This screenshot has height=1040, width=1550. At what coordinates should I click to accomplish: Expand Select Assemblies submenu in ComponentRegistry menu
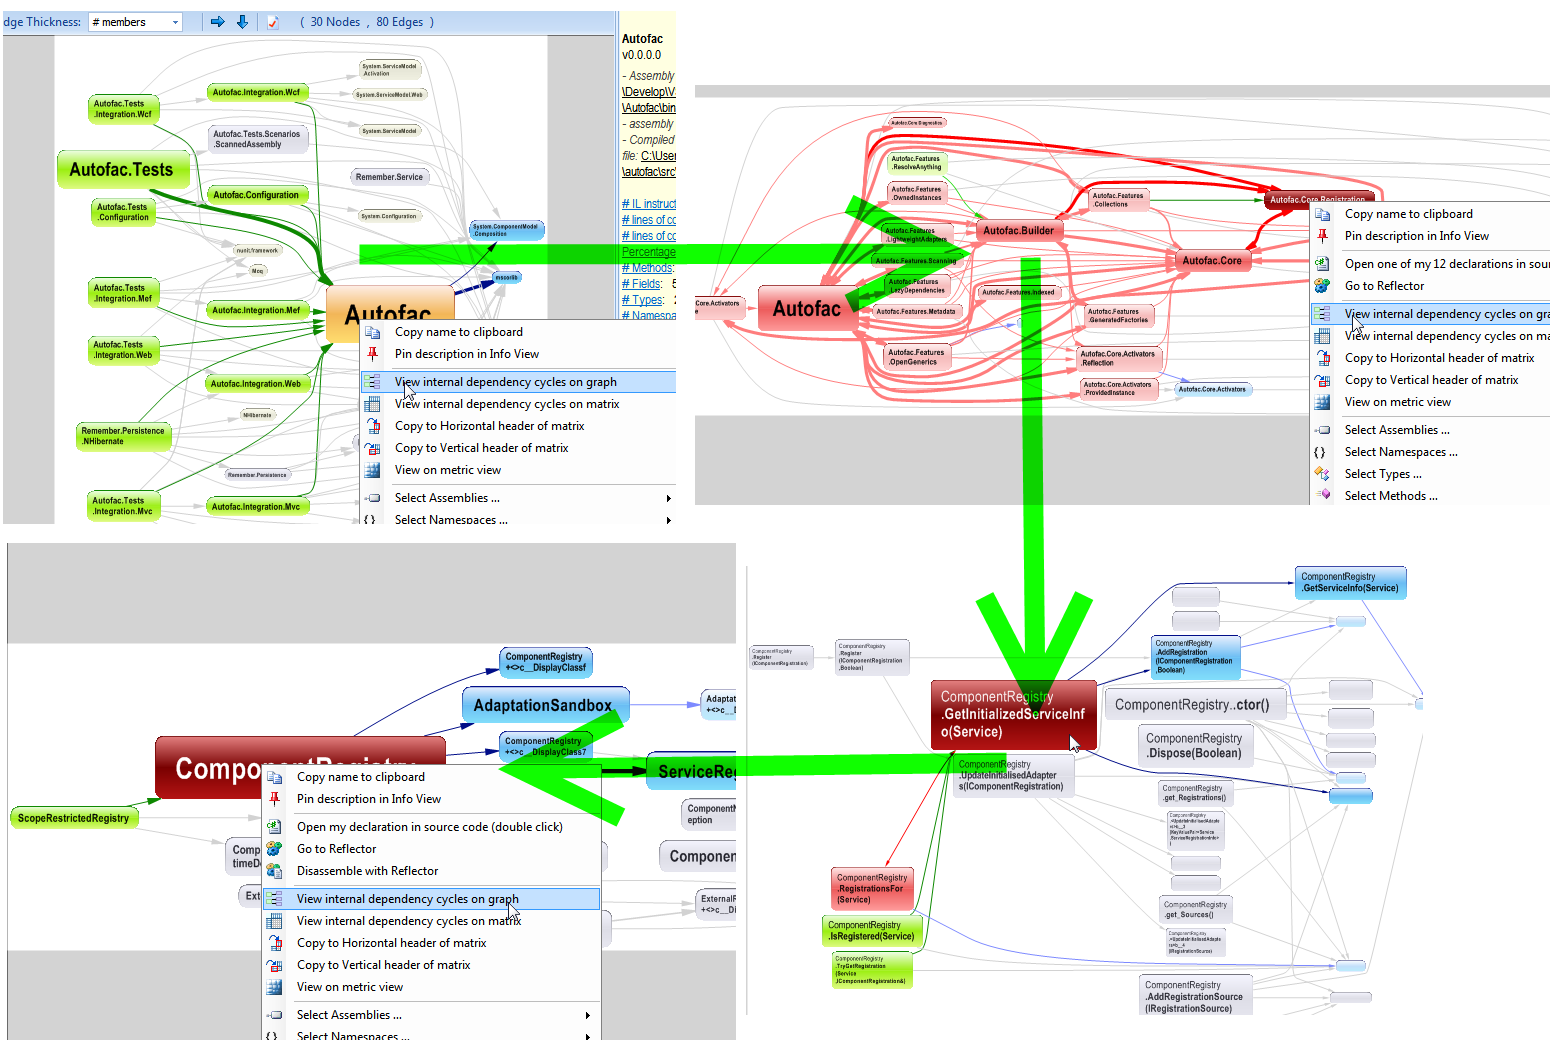588,1015
